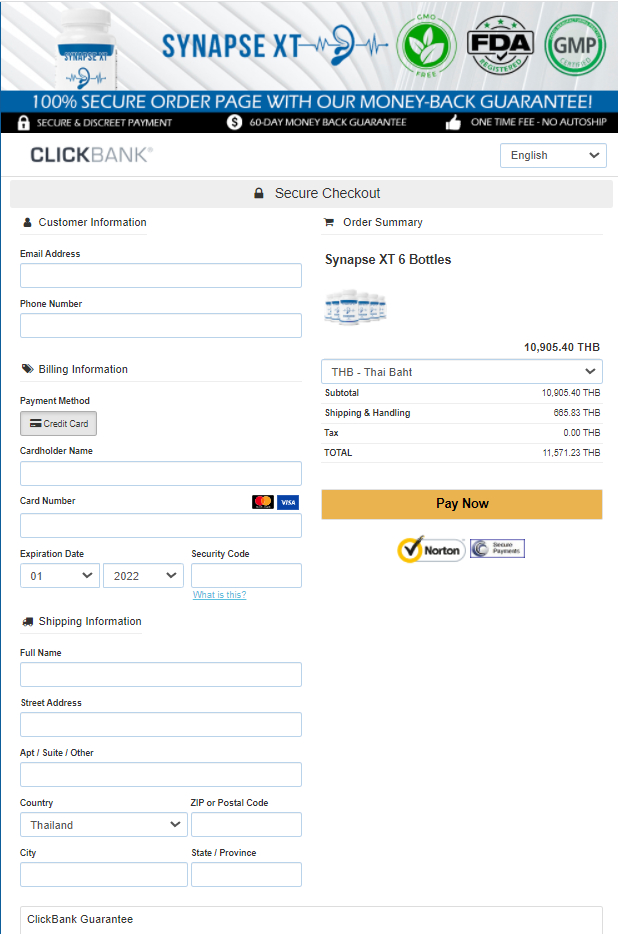Focus the Street Address field
618x934 pixels.
(161, 724)
